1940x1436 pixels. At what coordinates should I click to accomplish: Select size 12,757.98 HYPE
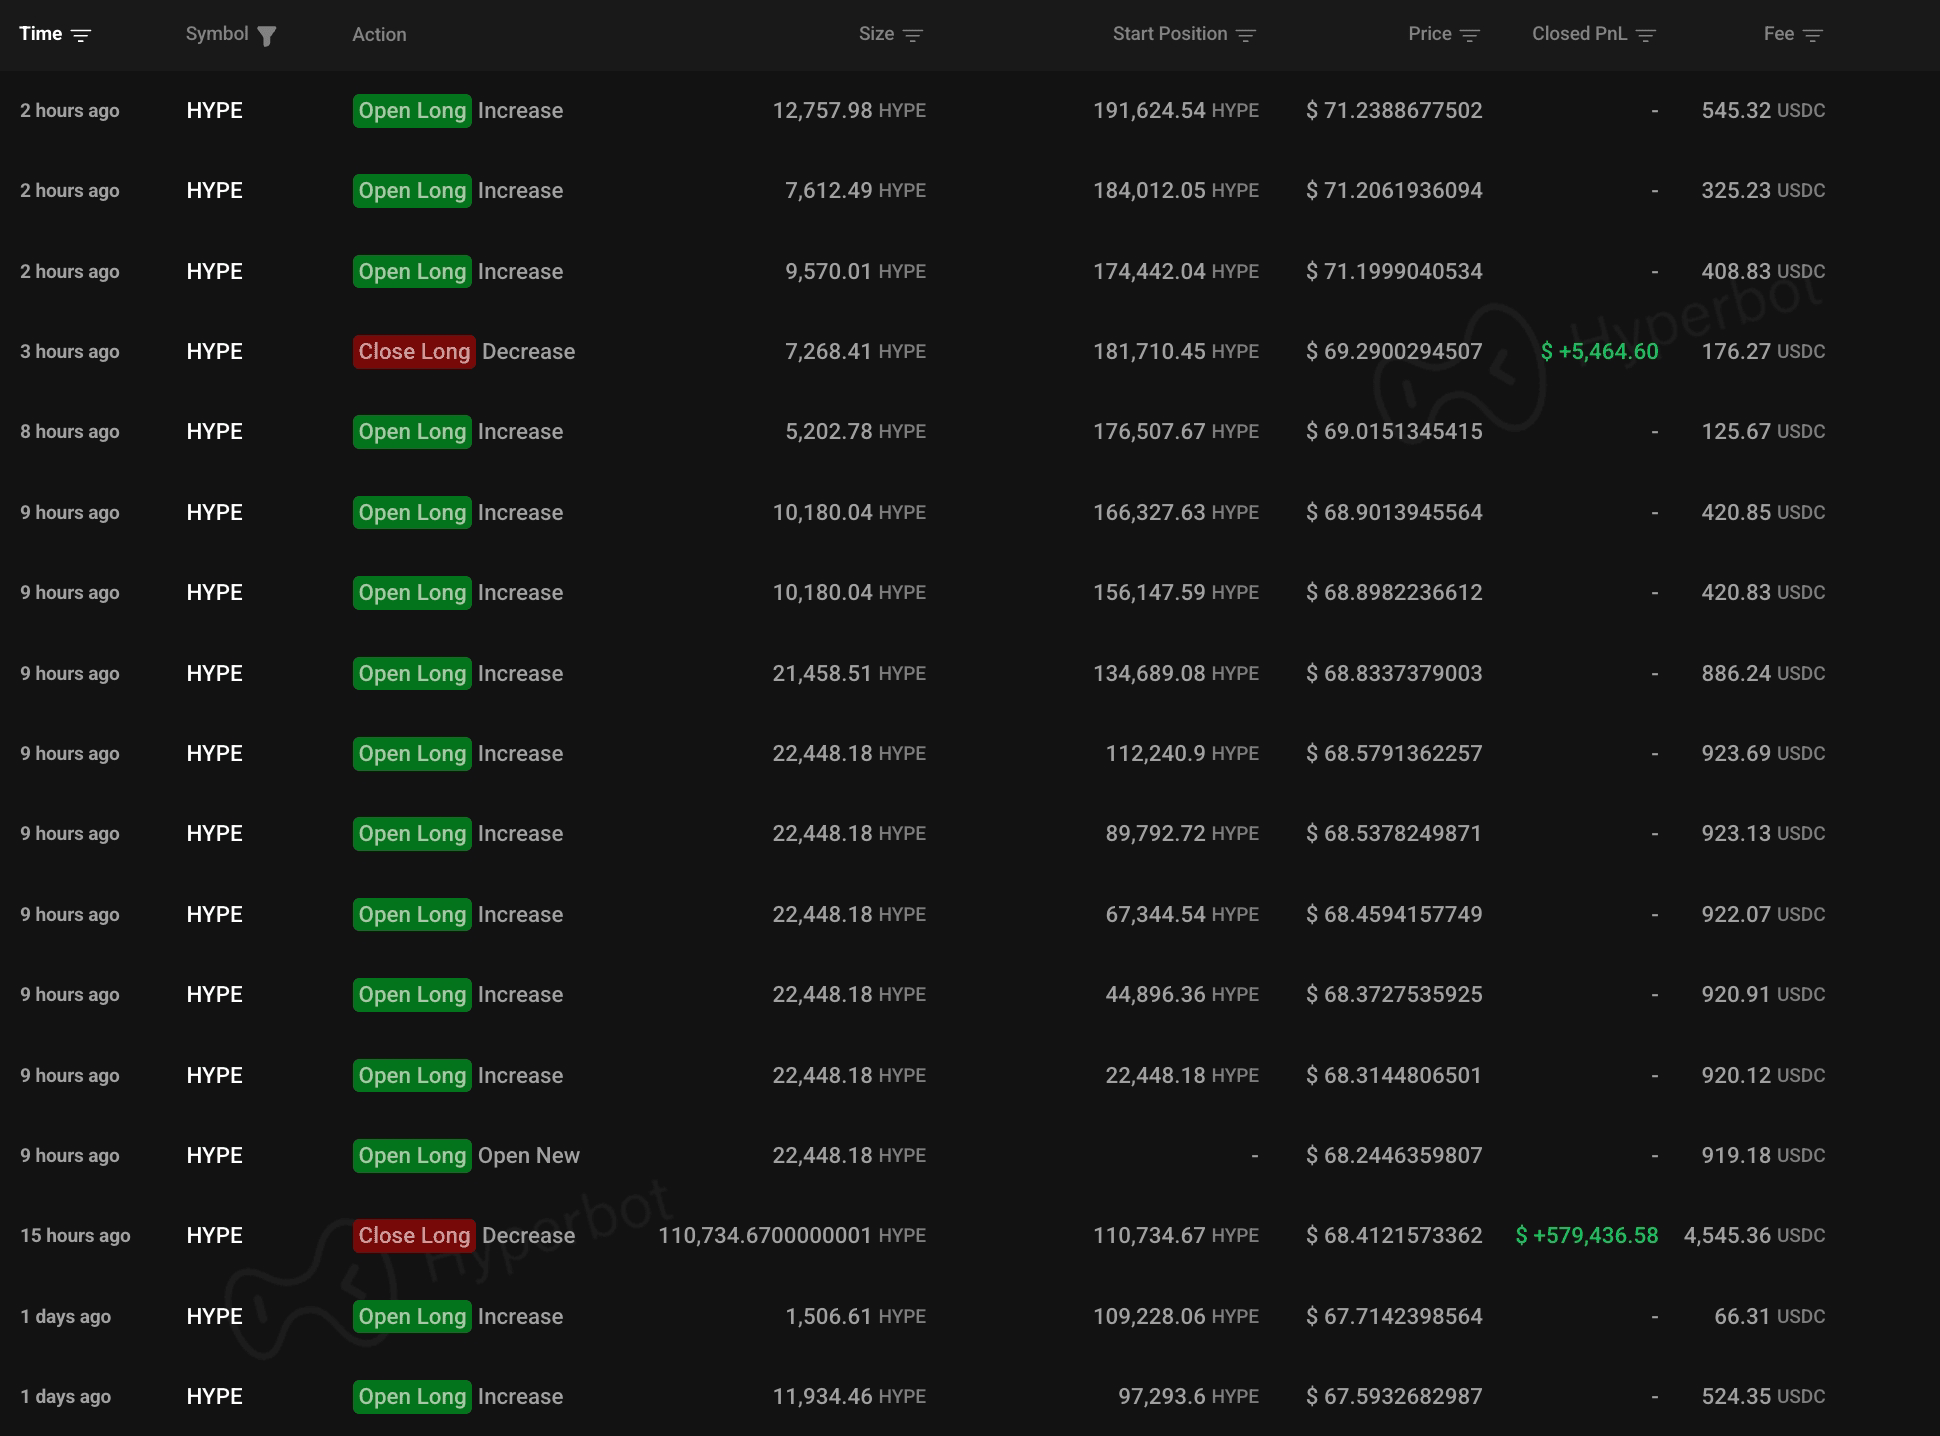click(849, 110)
